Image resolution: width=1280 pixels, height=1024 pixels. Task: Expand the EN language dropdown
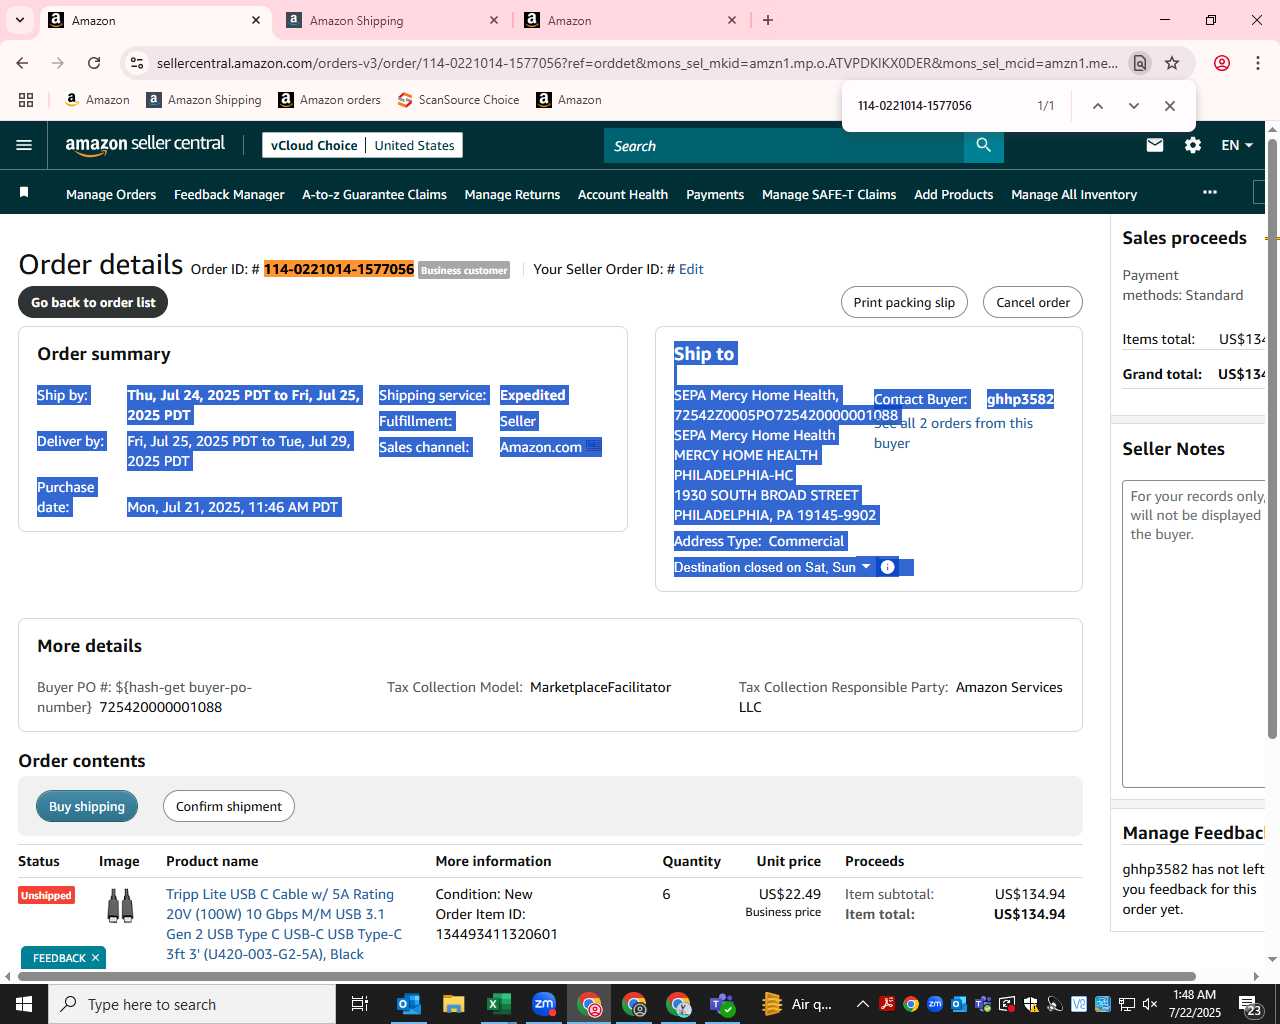1237,145
